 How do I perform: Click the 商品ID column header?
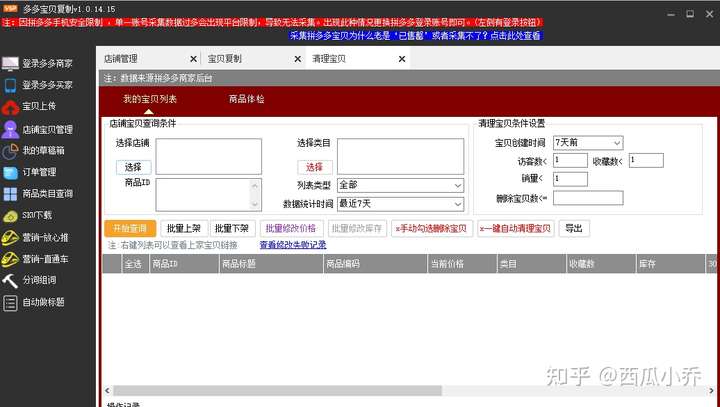[184, 264]
